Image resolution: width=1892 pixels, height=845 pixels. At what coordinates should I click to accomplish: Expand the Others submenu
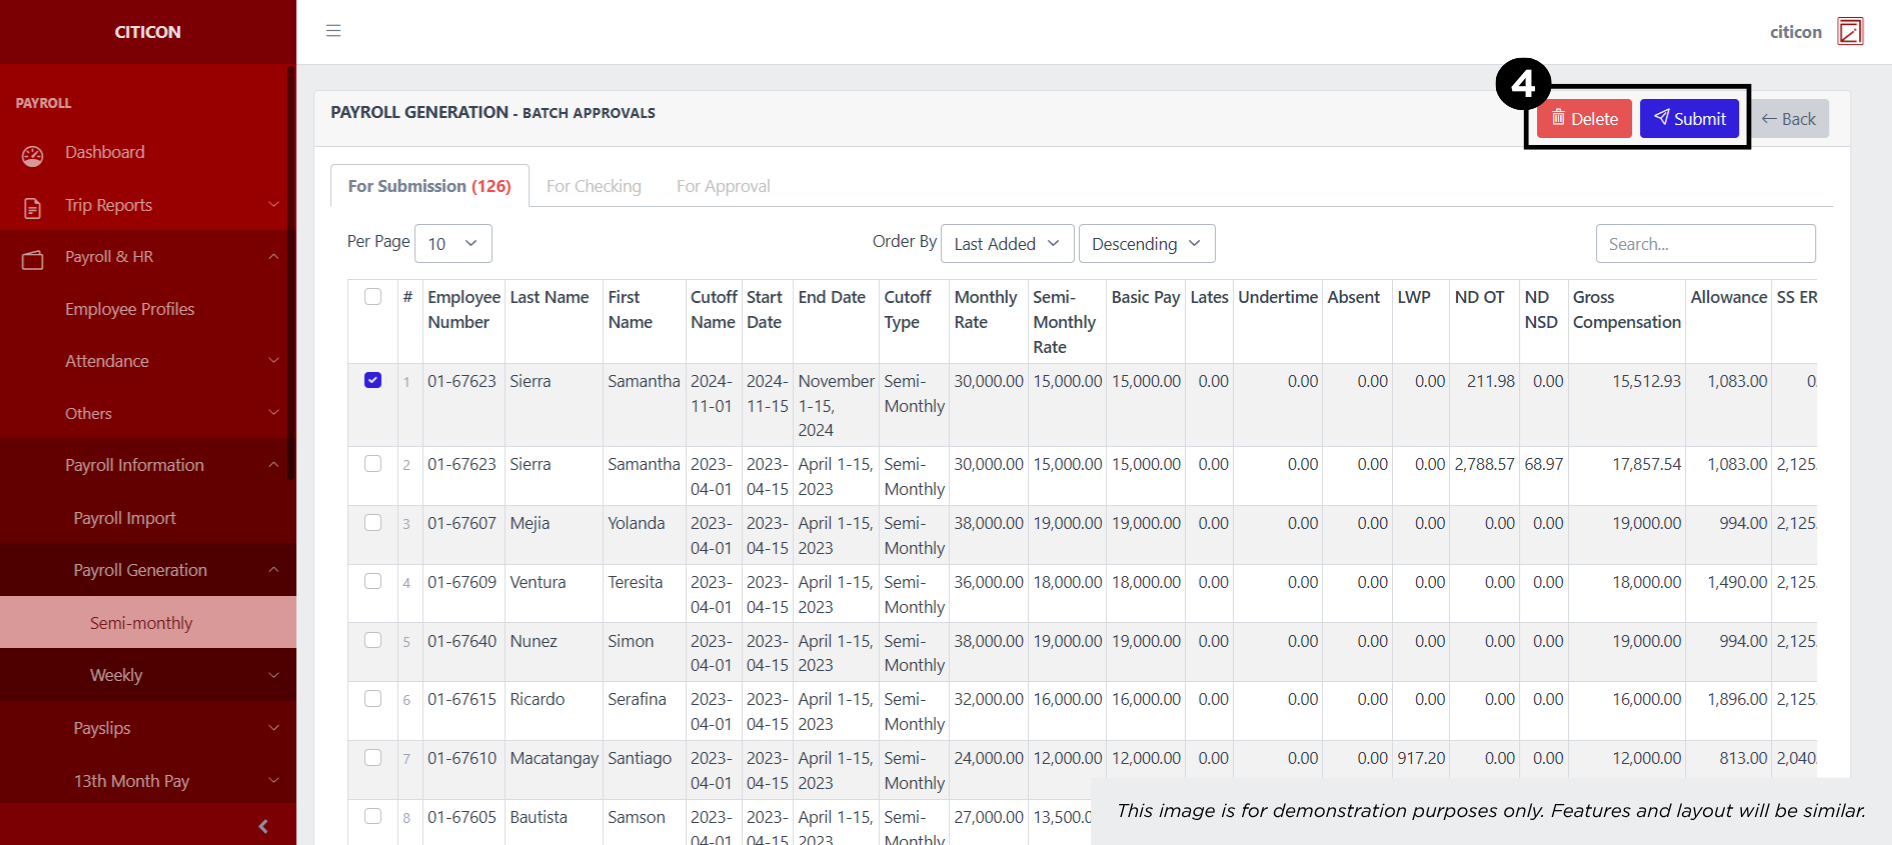tap(274, 412)
